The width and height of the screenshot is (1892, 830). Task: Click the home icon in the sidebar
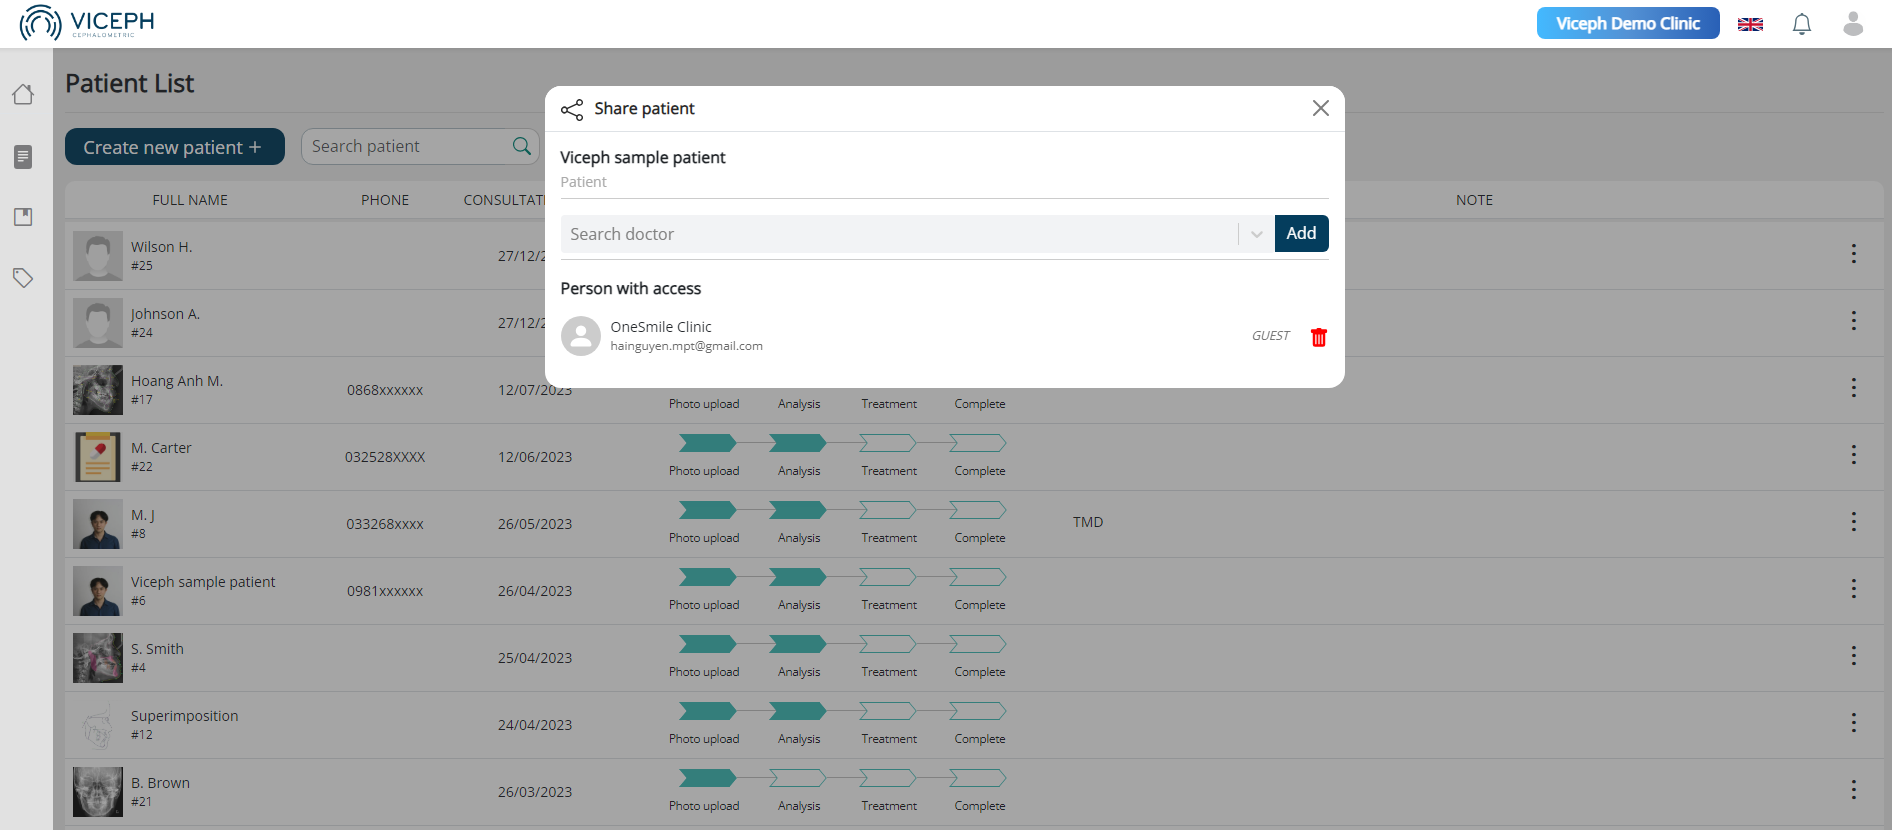pyautogui.click(x=23, y=95)
